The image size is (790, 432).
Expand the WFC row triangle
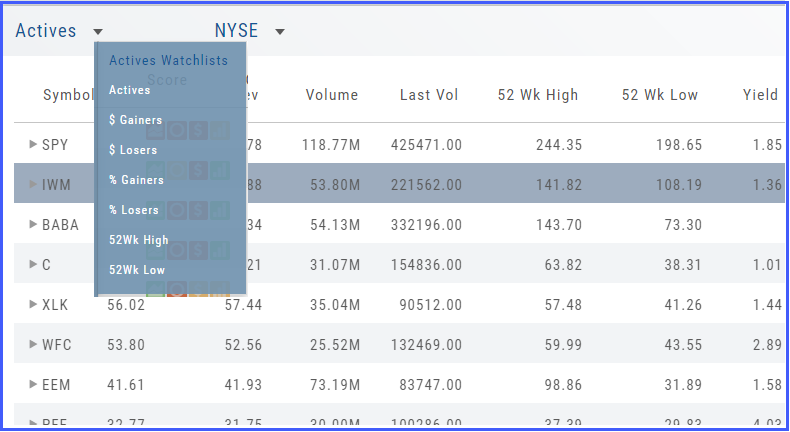[x=33, y=345]
